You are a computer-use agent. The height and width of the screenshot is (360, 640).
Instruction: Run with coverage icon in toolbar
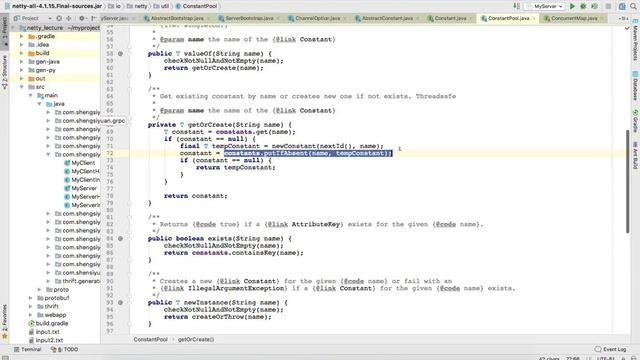[594, 6]
